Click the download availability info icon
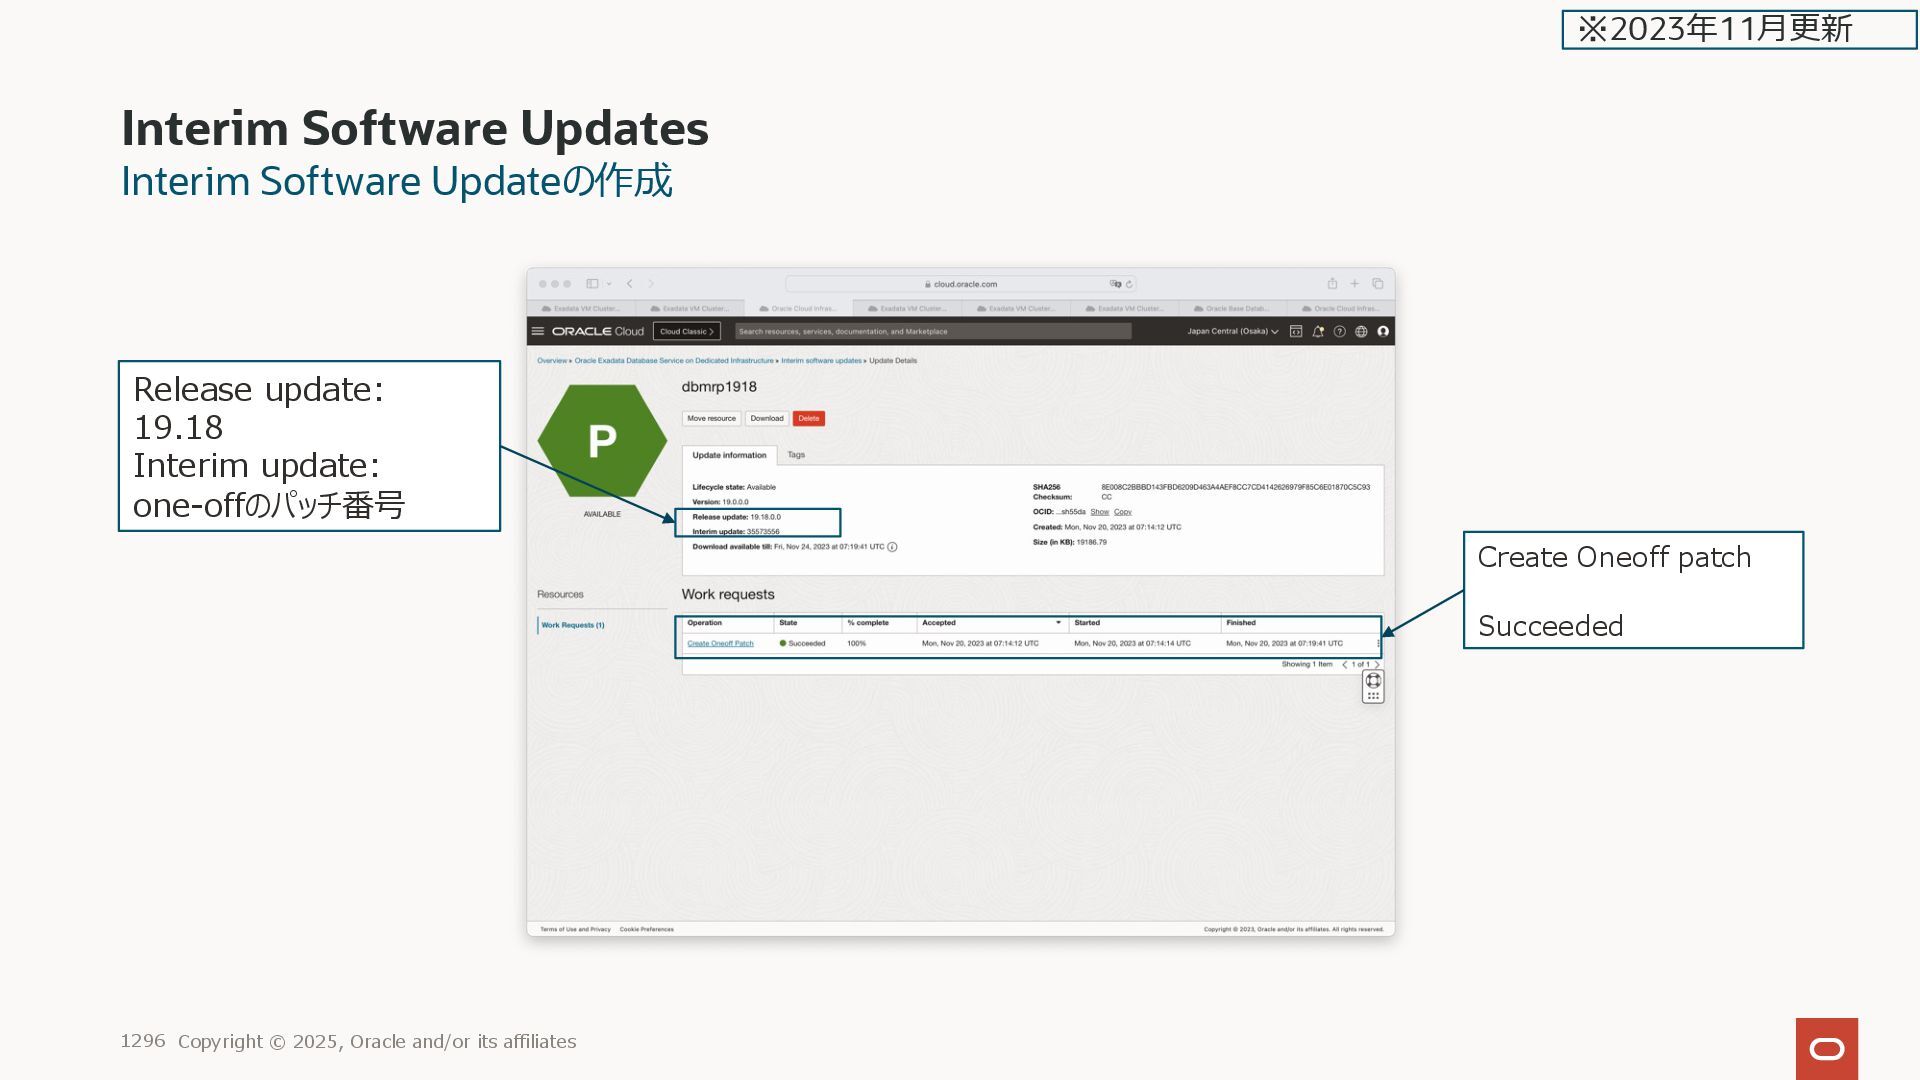This screenshot has height=1080, width=1920. point(892,547)
